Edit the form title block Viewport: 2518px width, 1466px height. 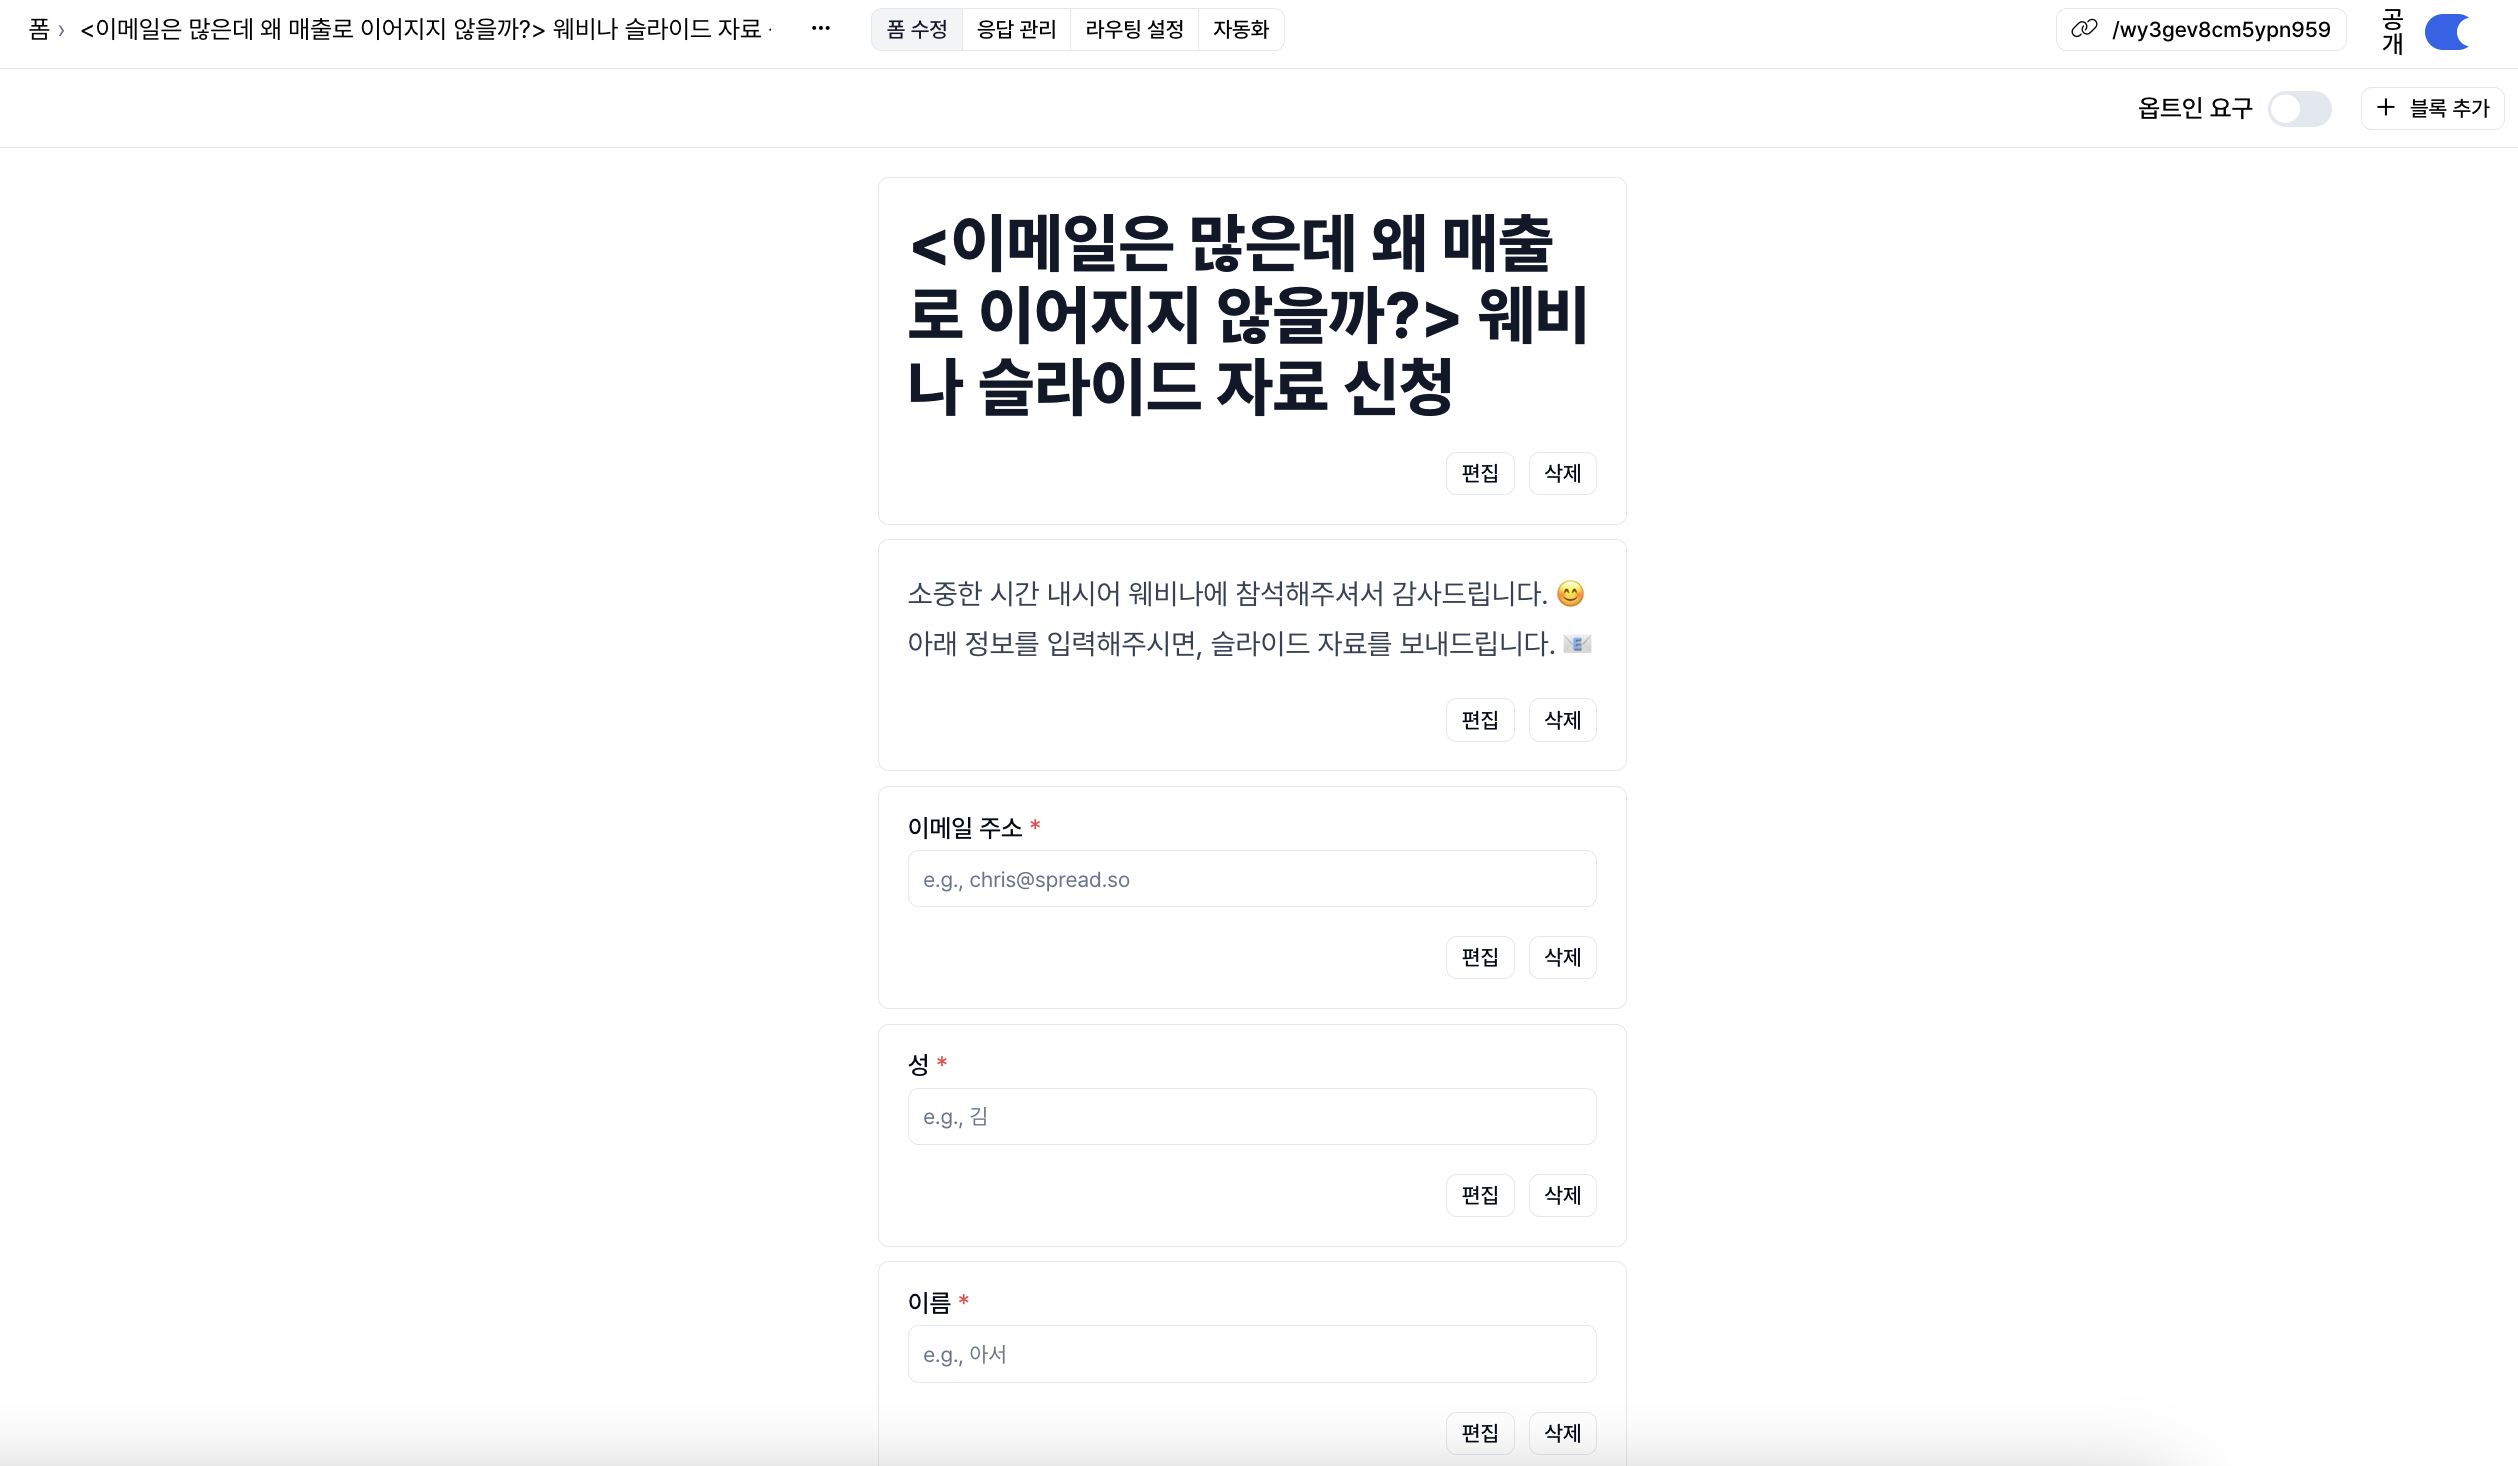click(x=1480, y=473)
